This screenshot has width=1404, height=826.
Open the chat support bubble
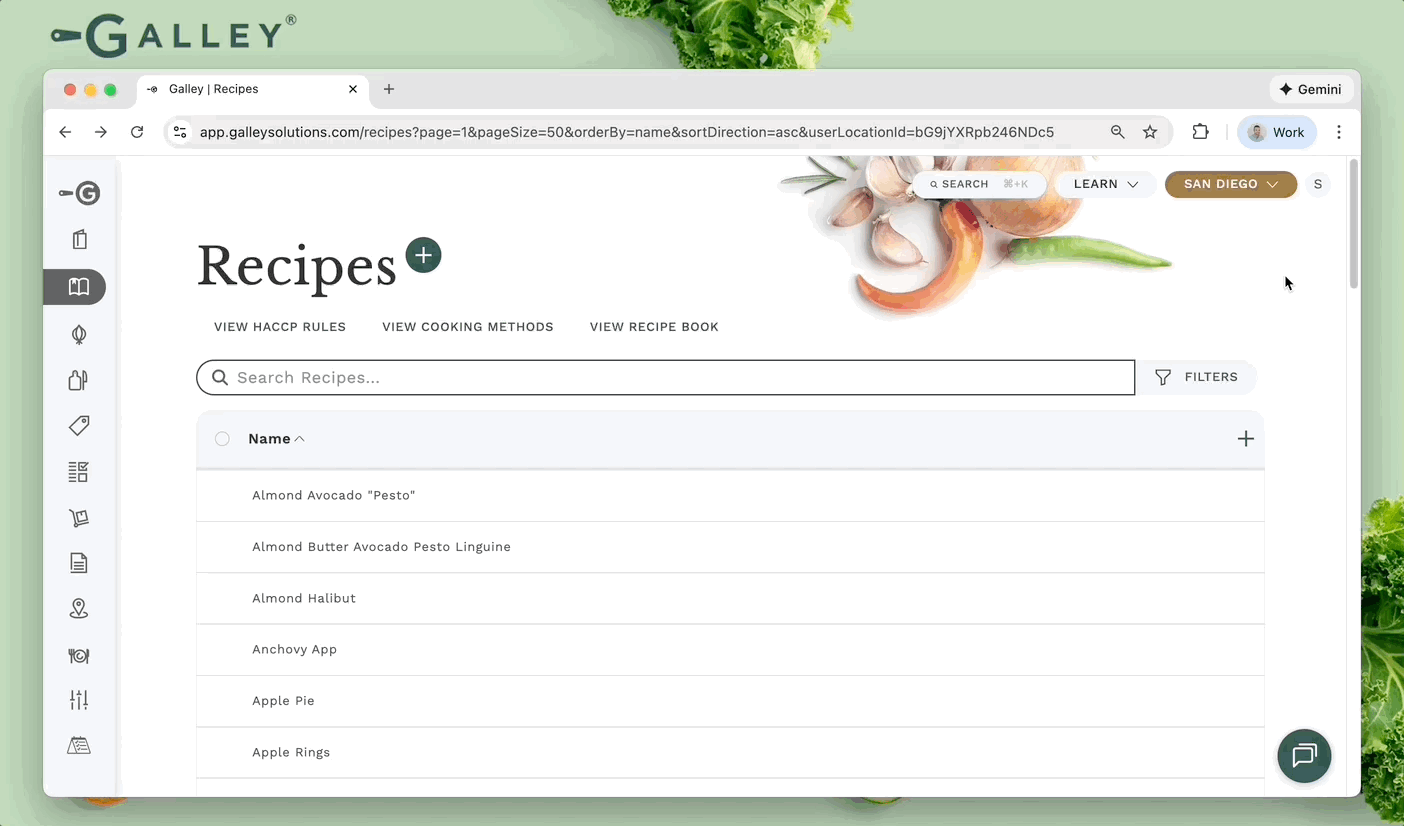(x=1304, y=756)
